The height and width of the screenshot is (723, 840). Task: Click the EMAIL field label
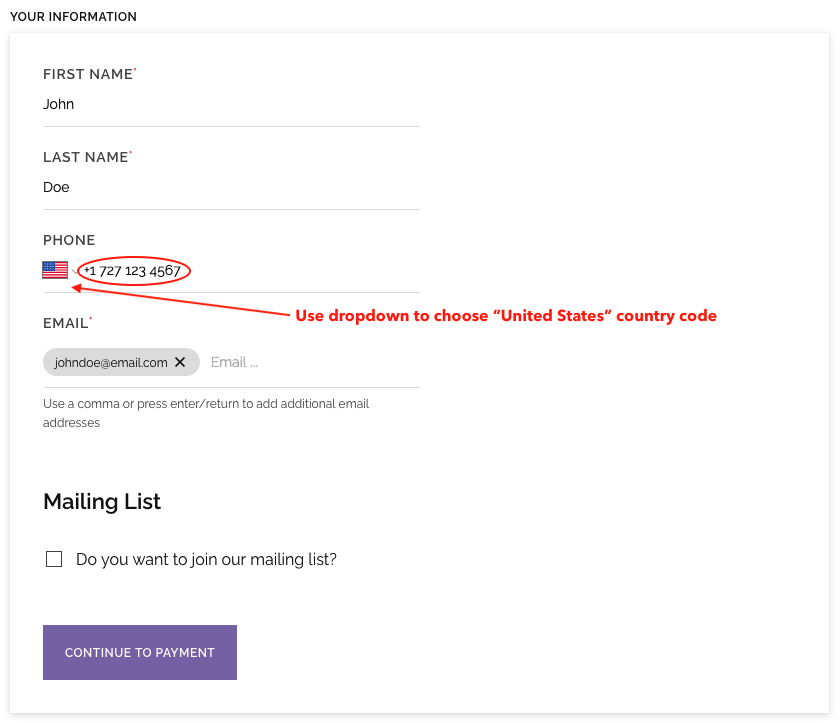(x=65, y=323)
